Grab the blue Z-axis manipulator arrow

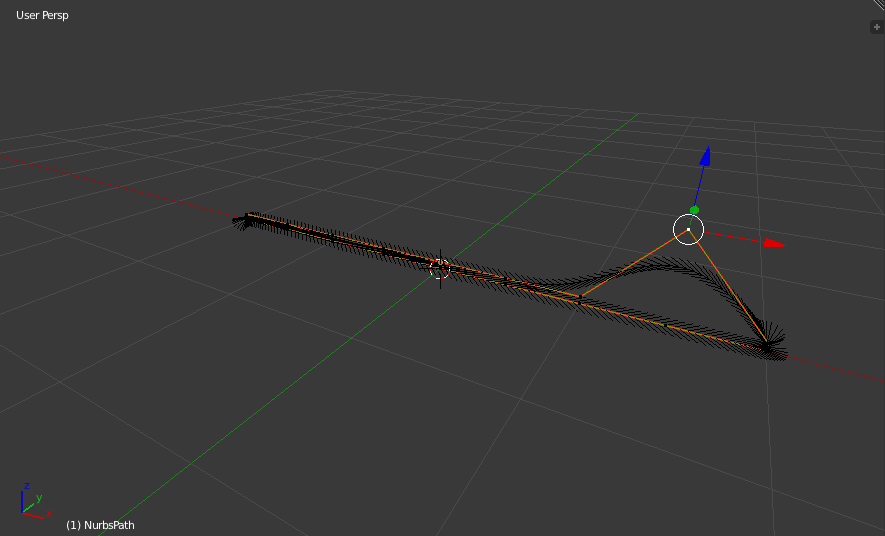(705, 156)
